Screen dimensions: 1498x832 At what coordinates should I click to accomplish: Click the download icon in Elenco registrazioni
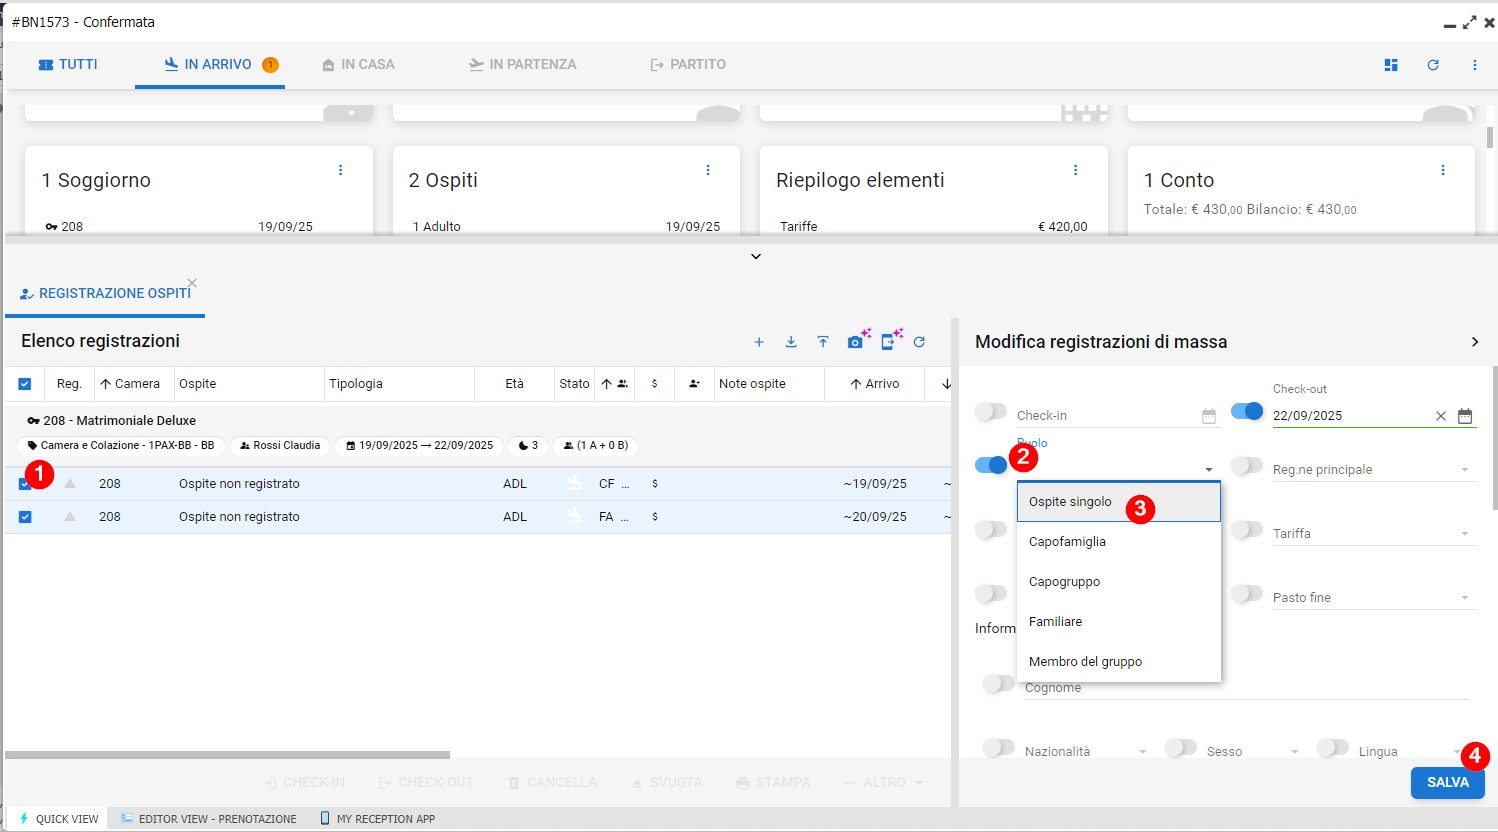click(791, 342)
